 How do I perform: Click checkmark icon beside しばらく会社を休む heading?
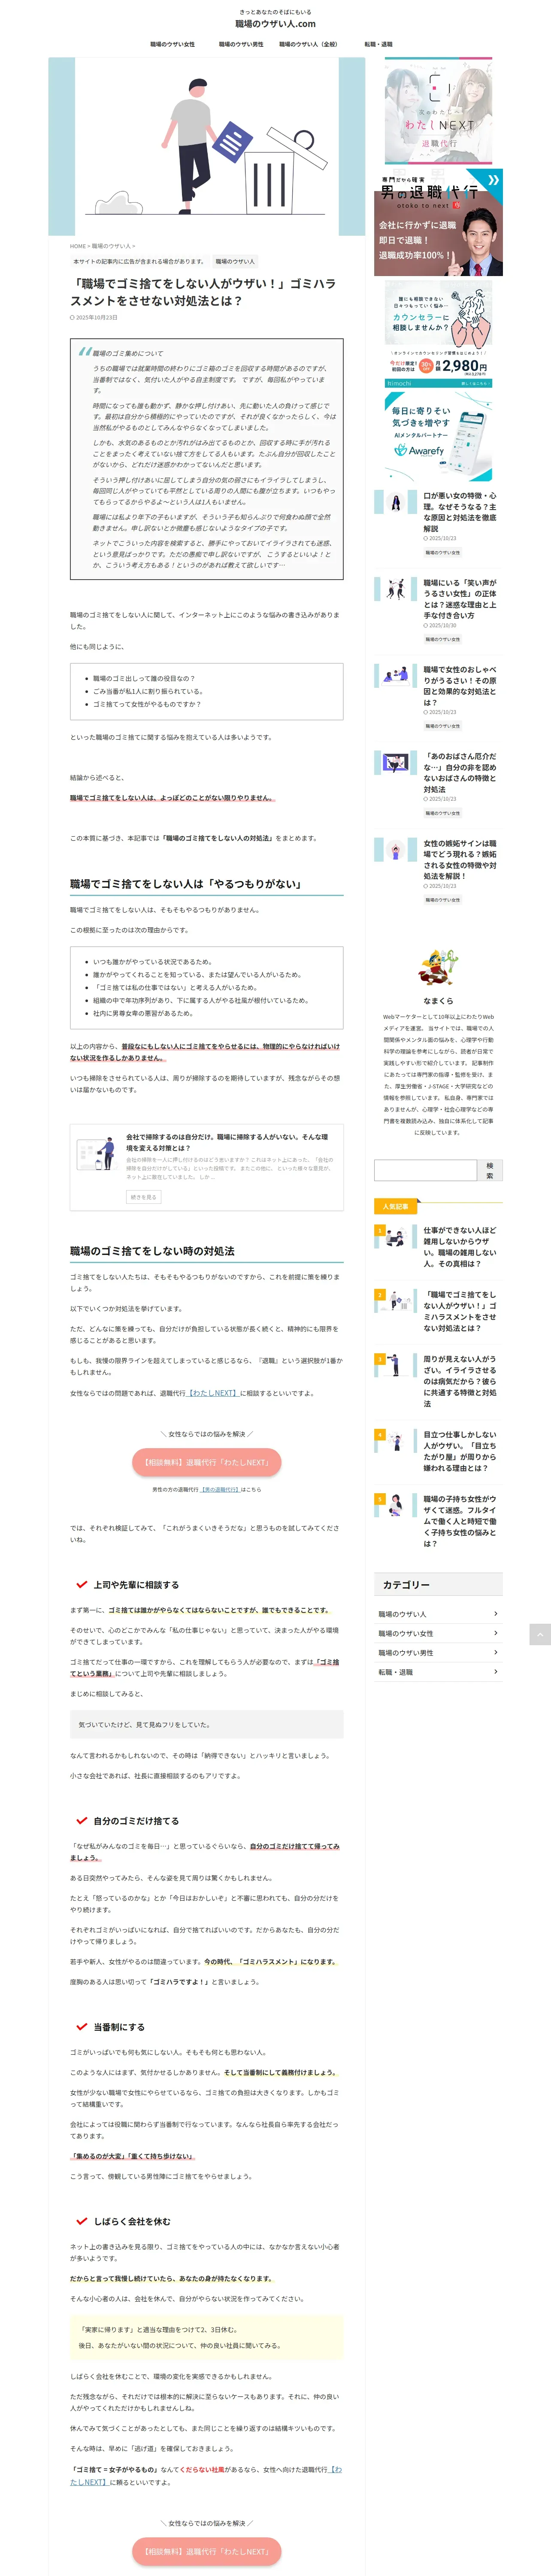[x=81, y=2221]
